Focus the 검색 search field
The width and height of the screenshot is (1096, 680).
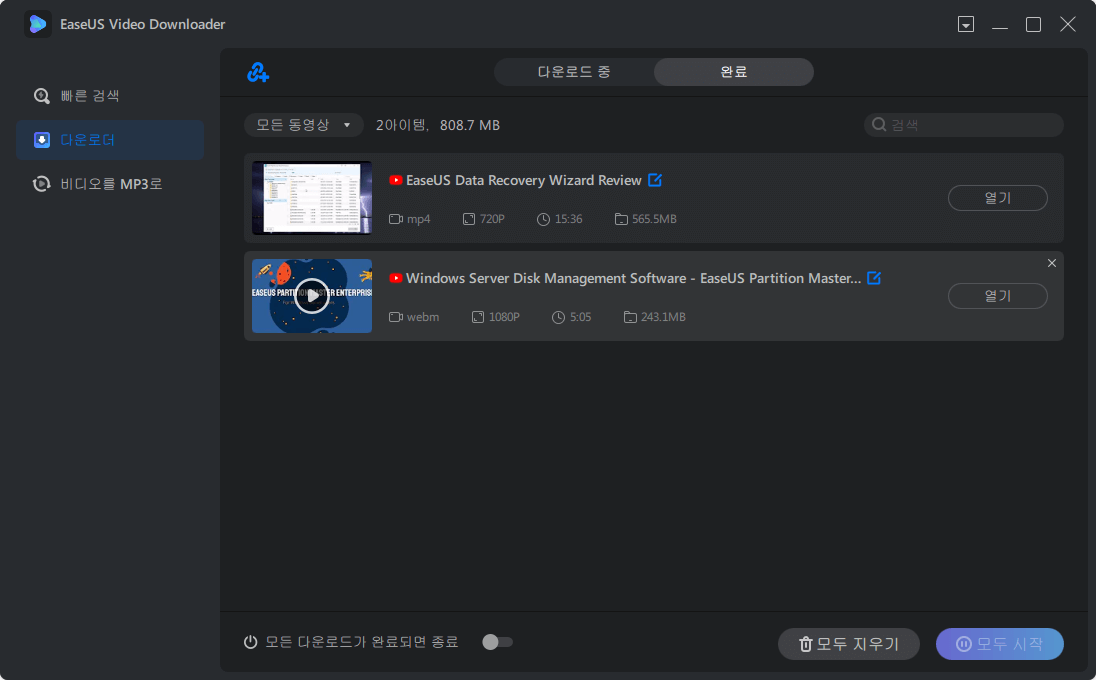tap(964, 125)
